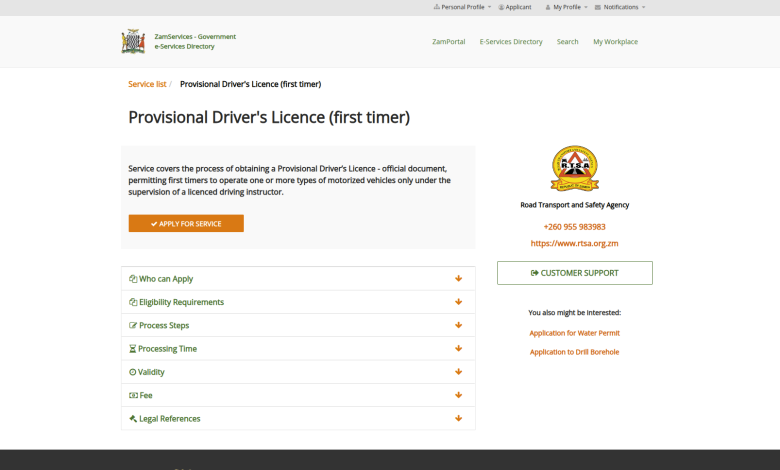The image size is (780, 470).
Task: Click the Legal References gavel icon
Action: click(133, 419)
